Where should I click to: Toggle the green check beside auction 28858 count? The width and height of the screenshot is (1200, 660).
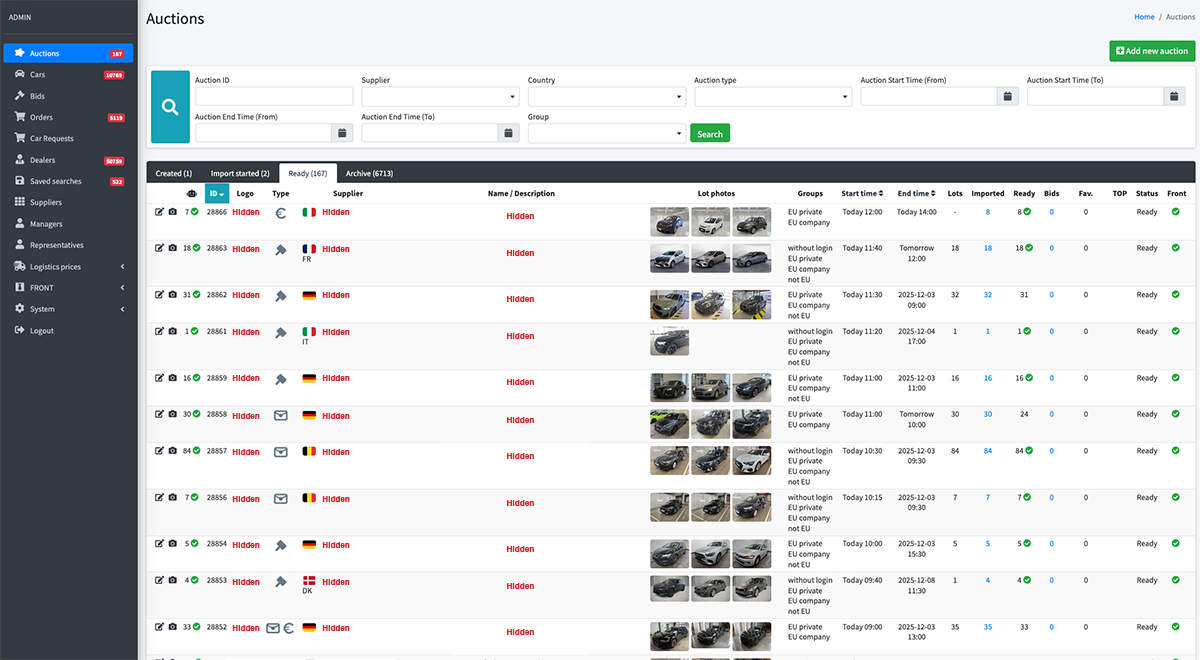click(196, 414)
